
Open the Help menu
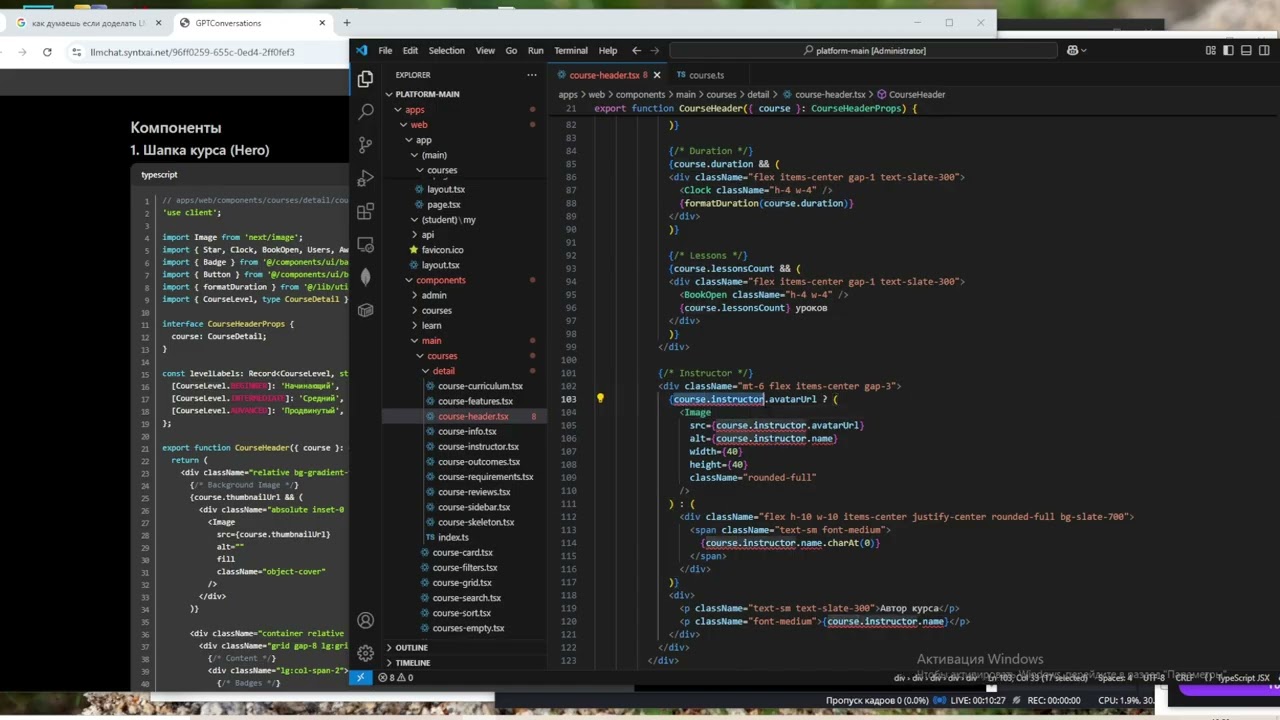607,50
